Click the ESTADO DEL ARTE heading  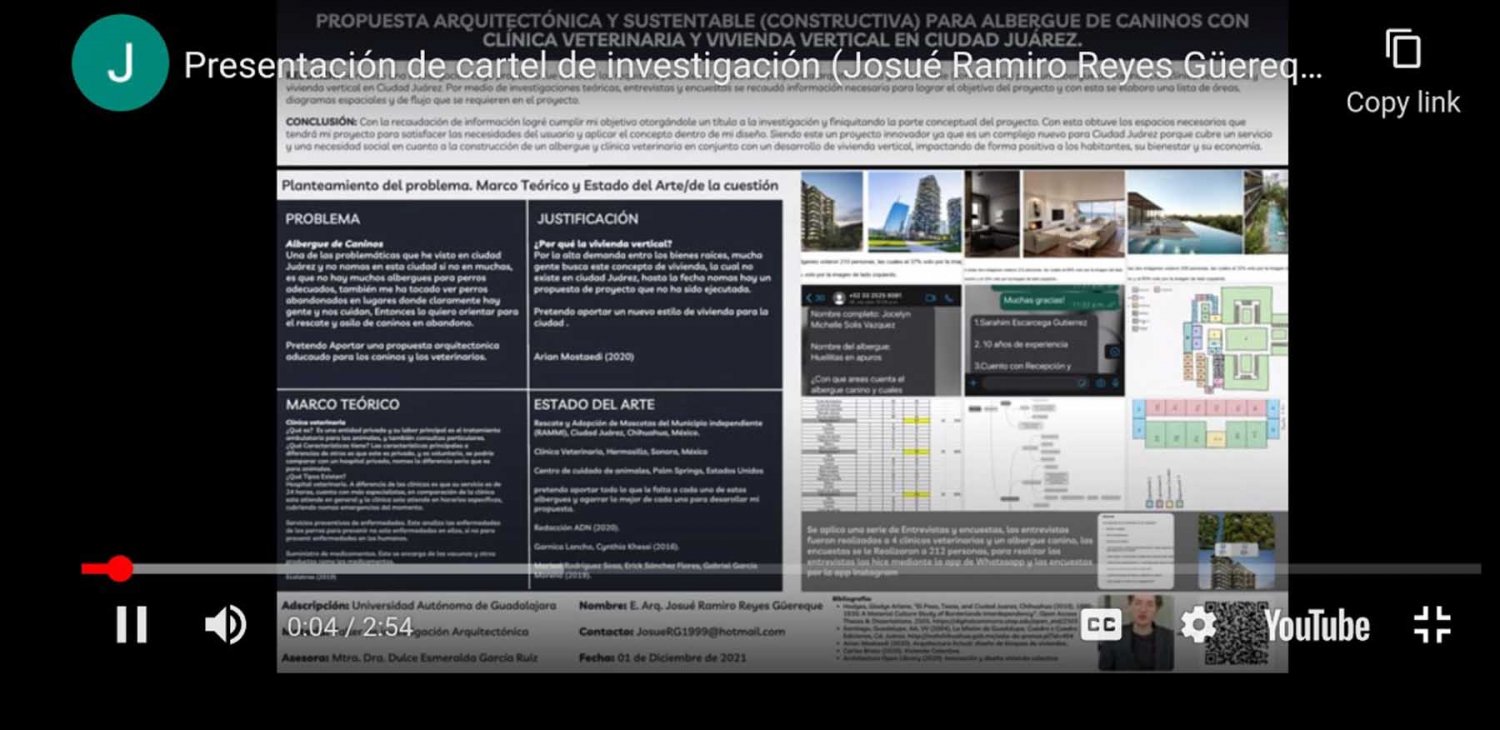click(594, 405)
